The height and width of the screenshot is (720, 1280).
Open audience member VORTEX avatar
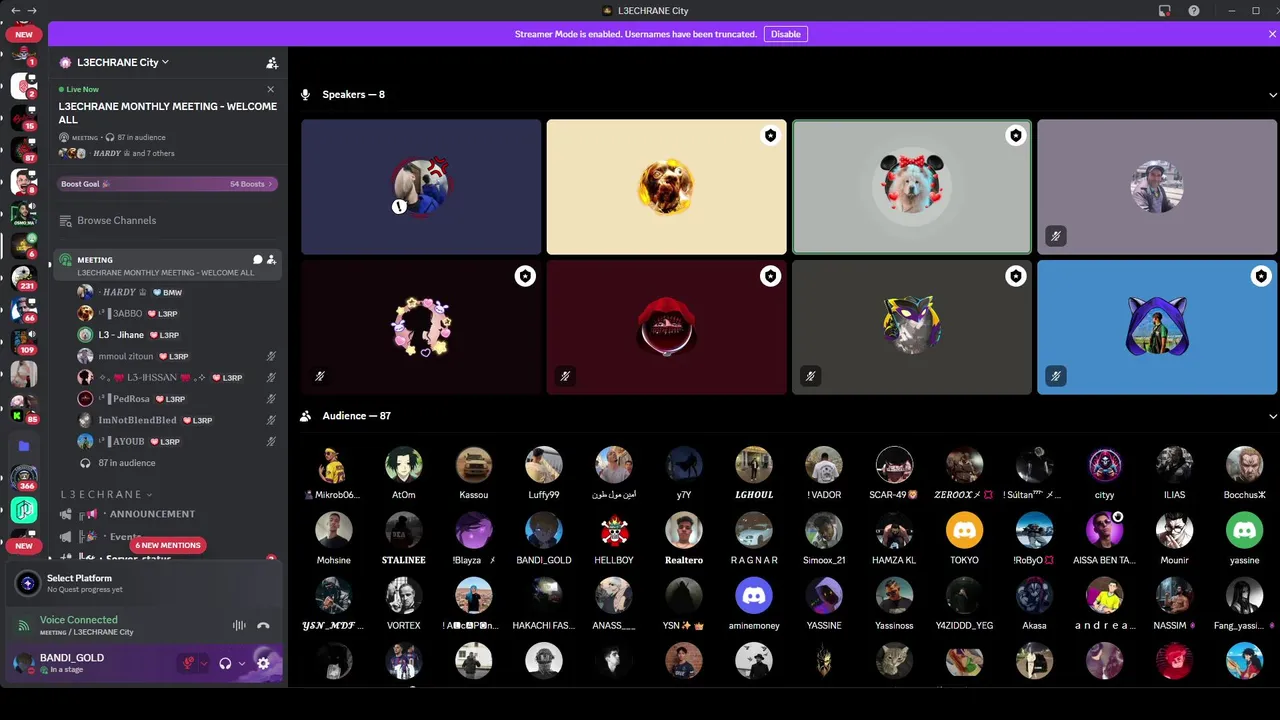pos(404,595)
